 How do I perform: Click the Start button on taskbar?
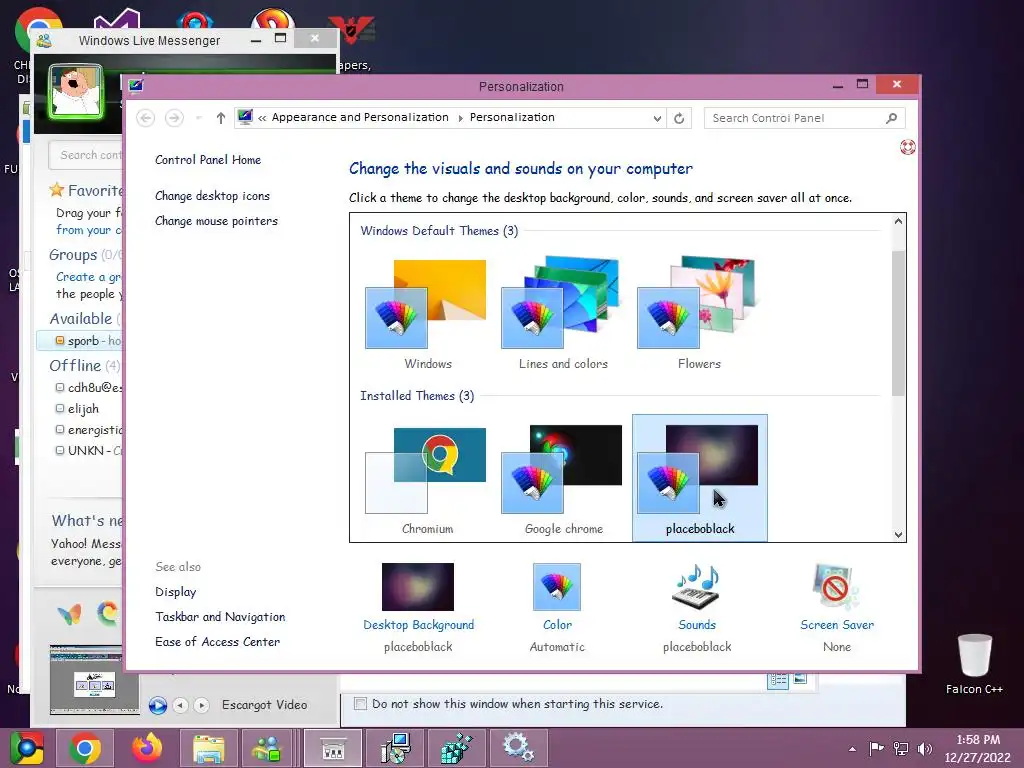pyautogui.click(x=26, y=748)
